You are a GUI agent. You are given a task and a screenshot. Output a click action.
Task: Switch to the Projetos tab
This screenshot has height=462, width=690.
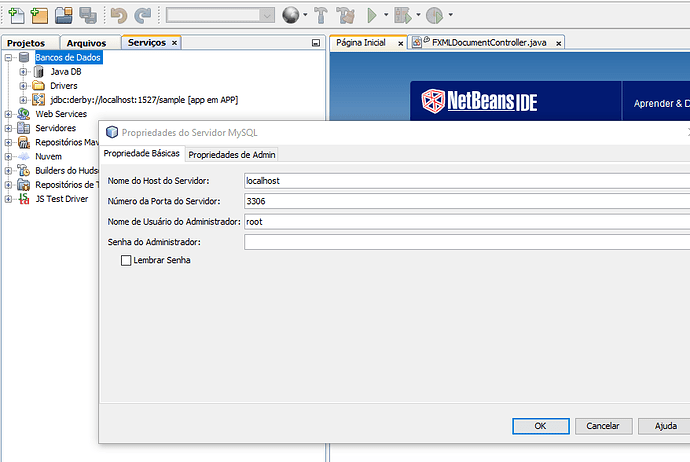coord(26,43)
